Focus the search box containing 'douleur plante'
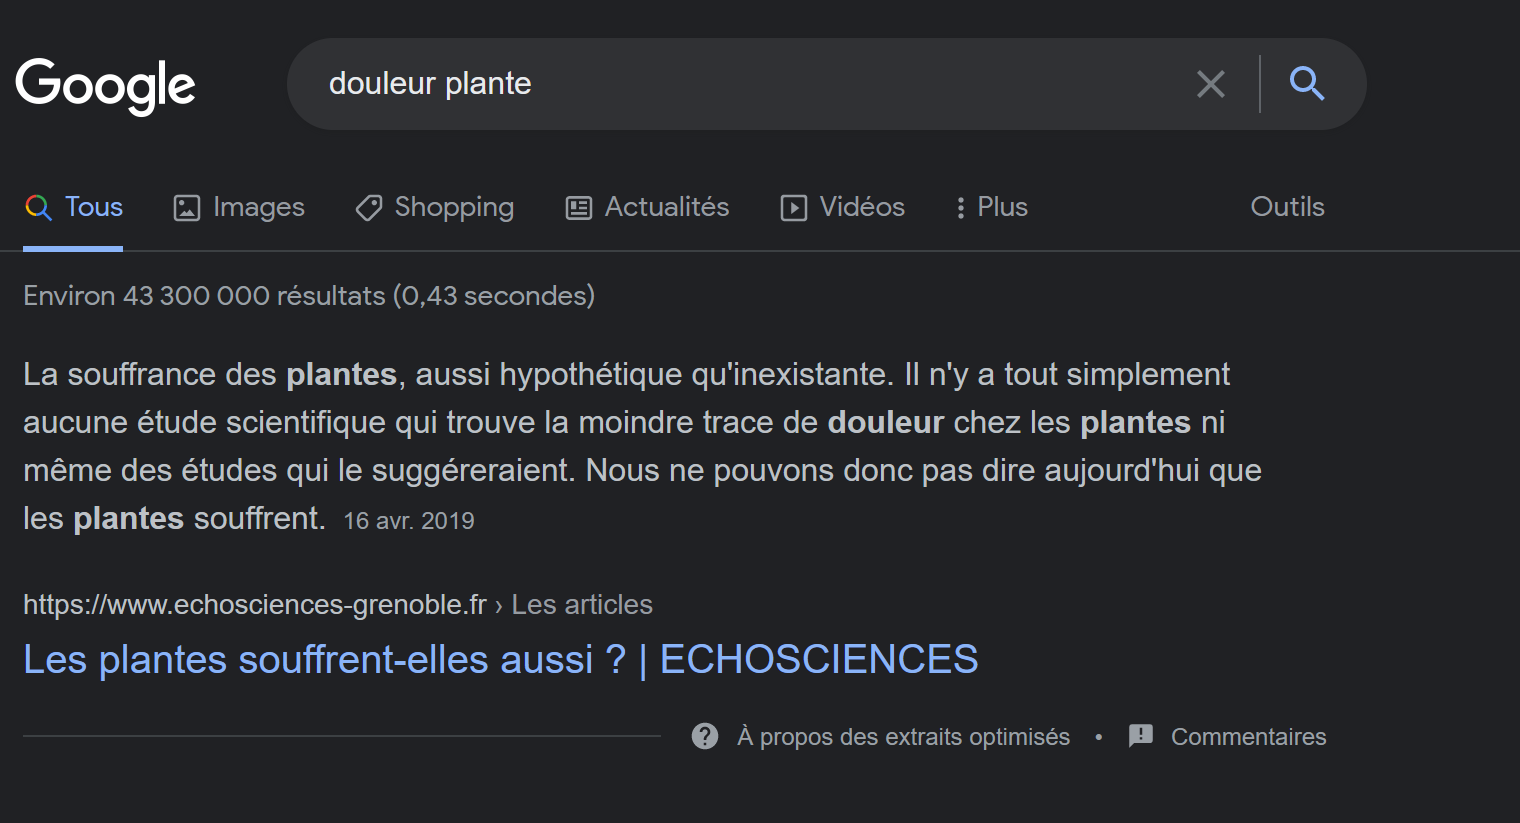This screenshot has width=1520, height=823. pos(740,84)
